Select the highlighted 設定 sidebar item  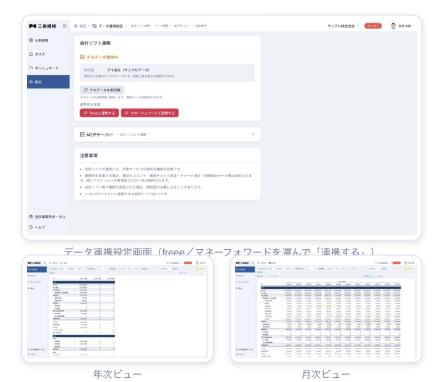[48, 82]
